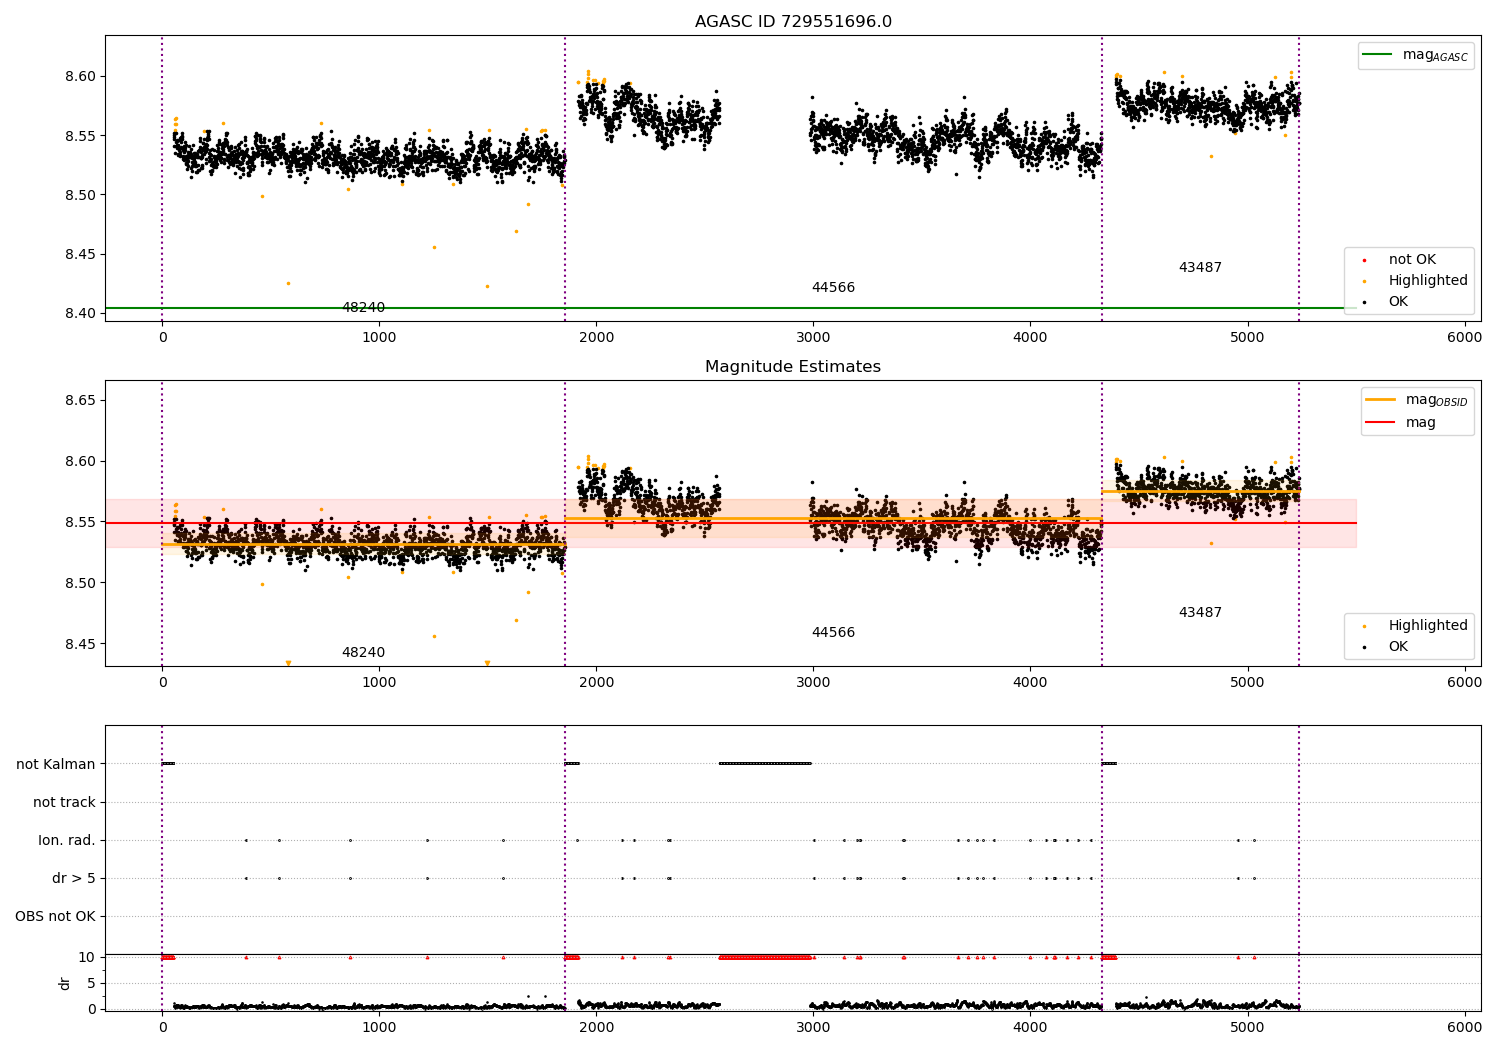
Task: Click the 'Highlighted' legend entry in the top plot
Action: [1428, 281]
